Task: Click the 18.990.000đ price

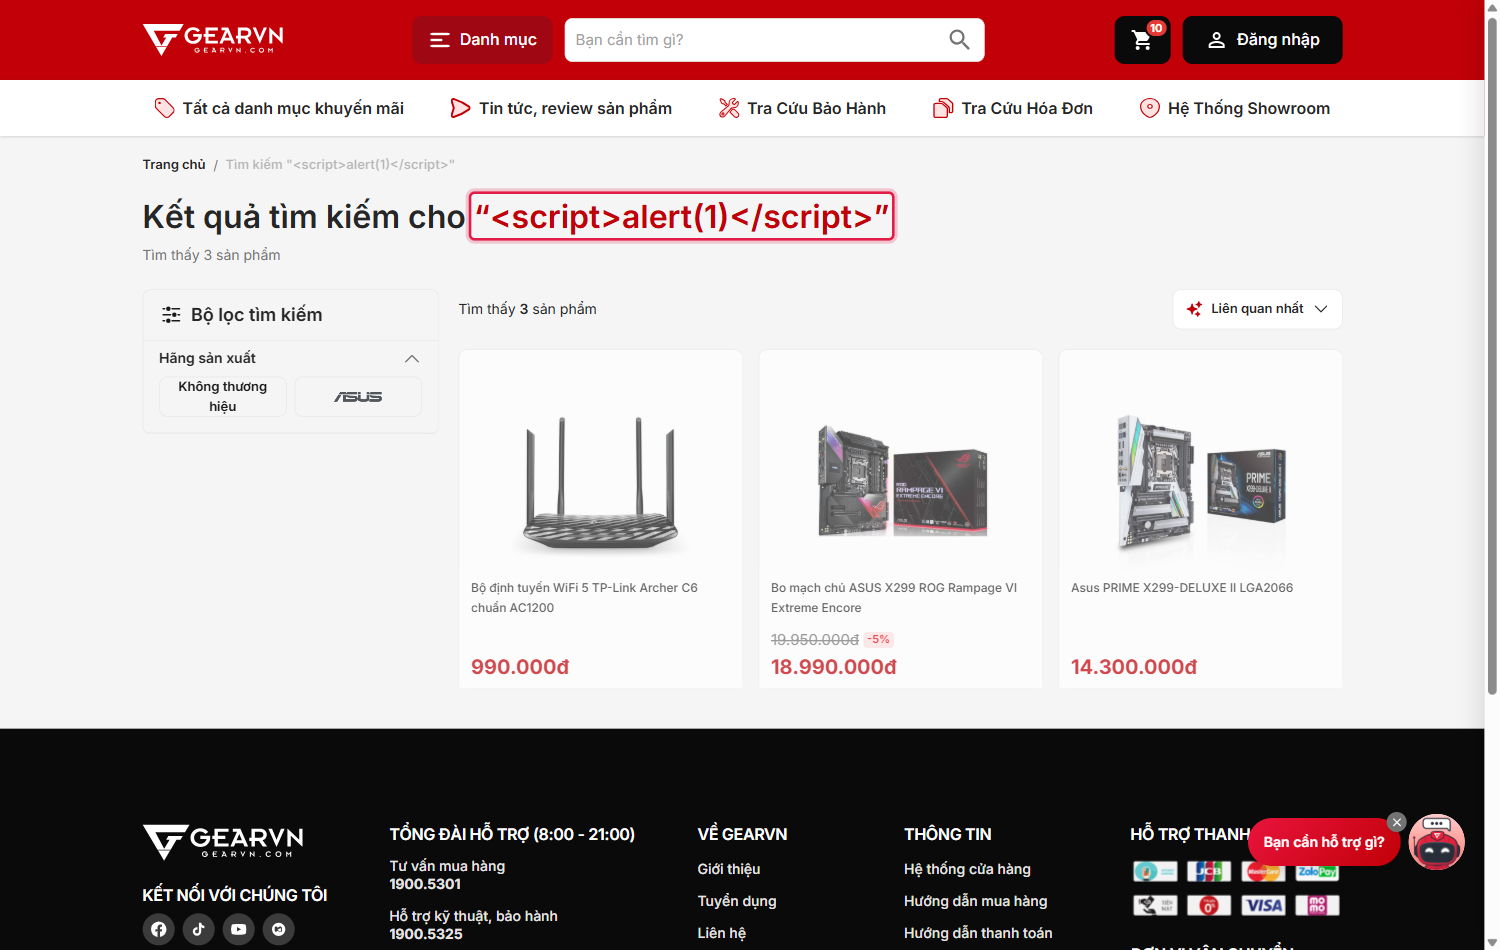Action: coord(834,667)
